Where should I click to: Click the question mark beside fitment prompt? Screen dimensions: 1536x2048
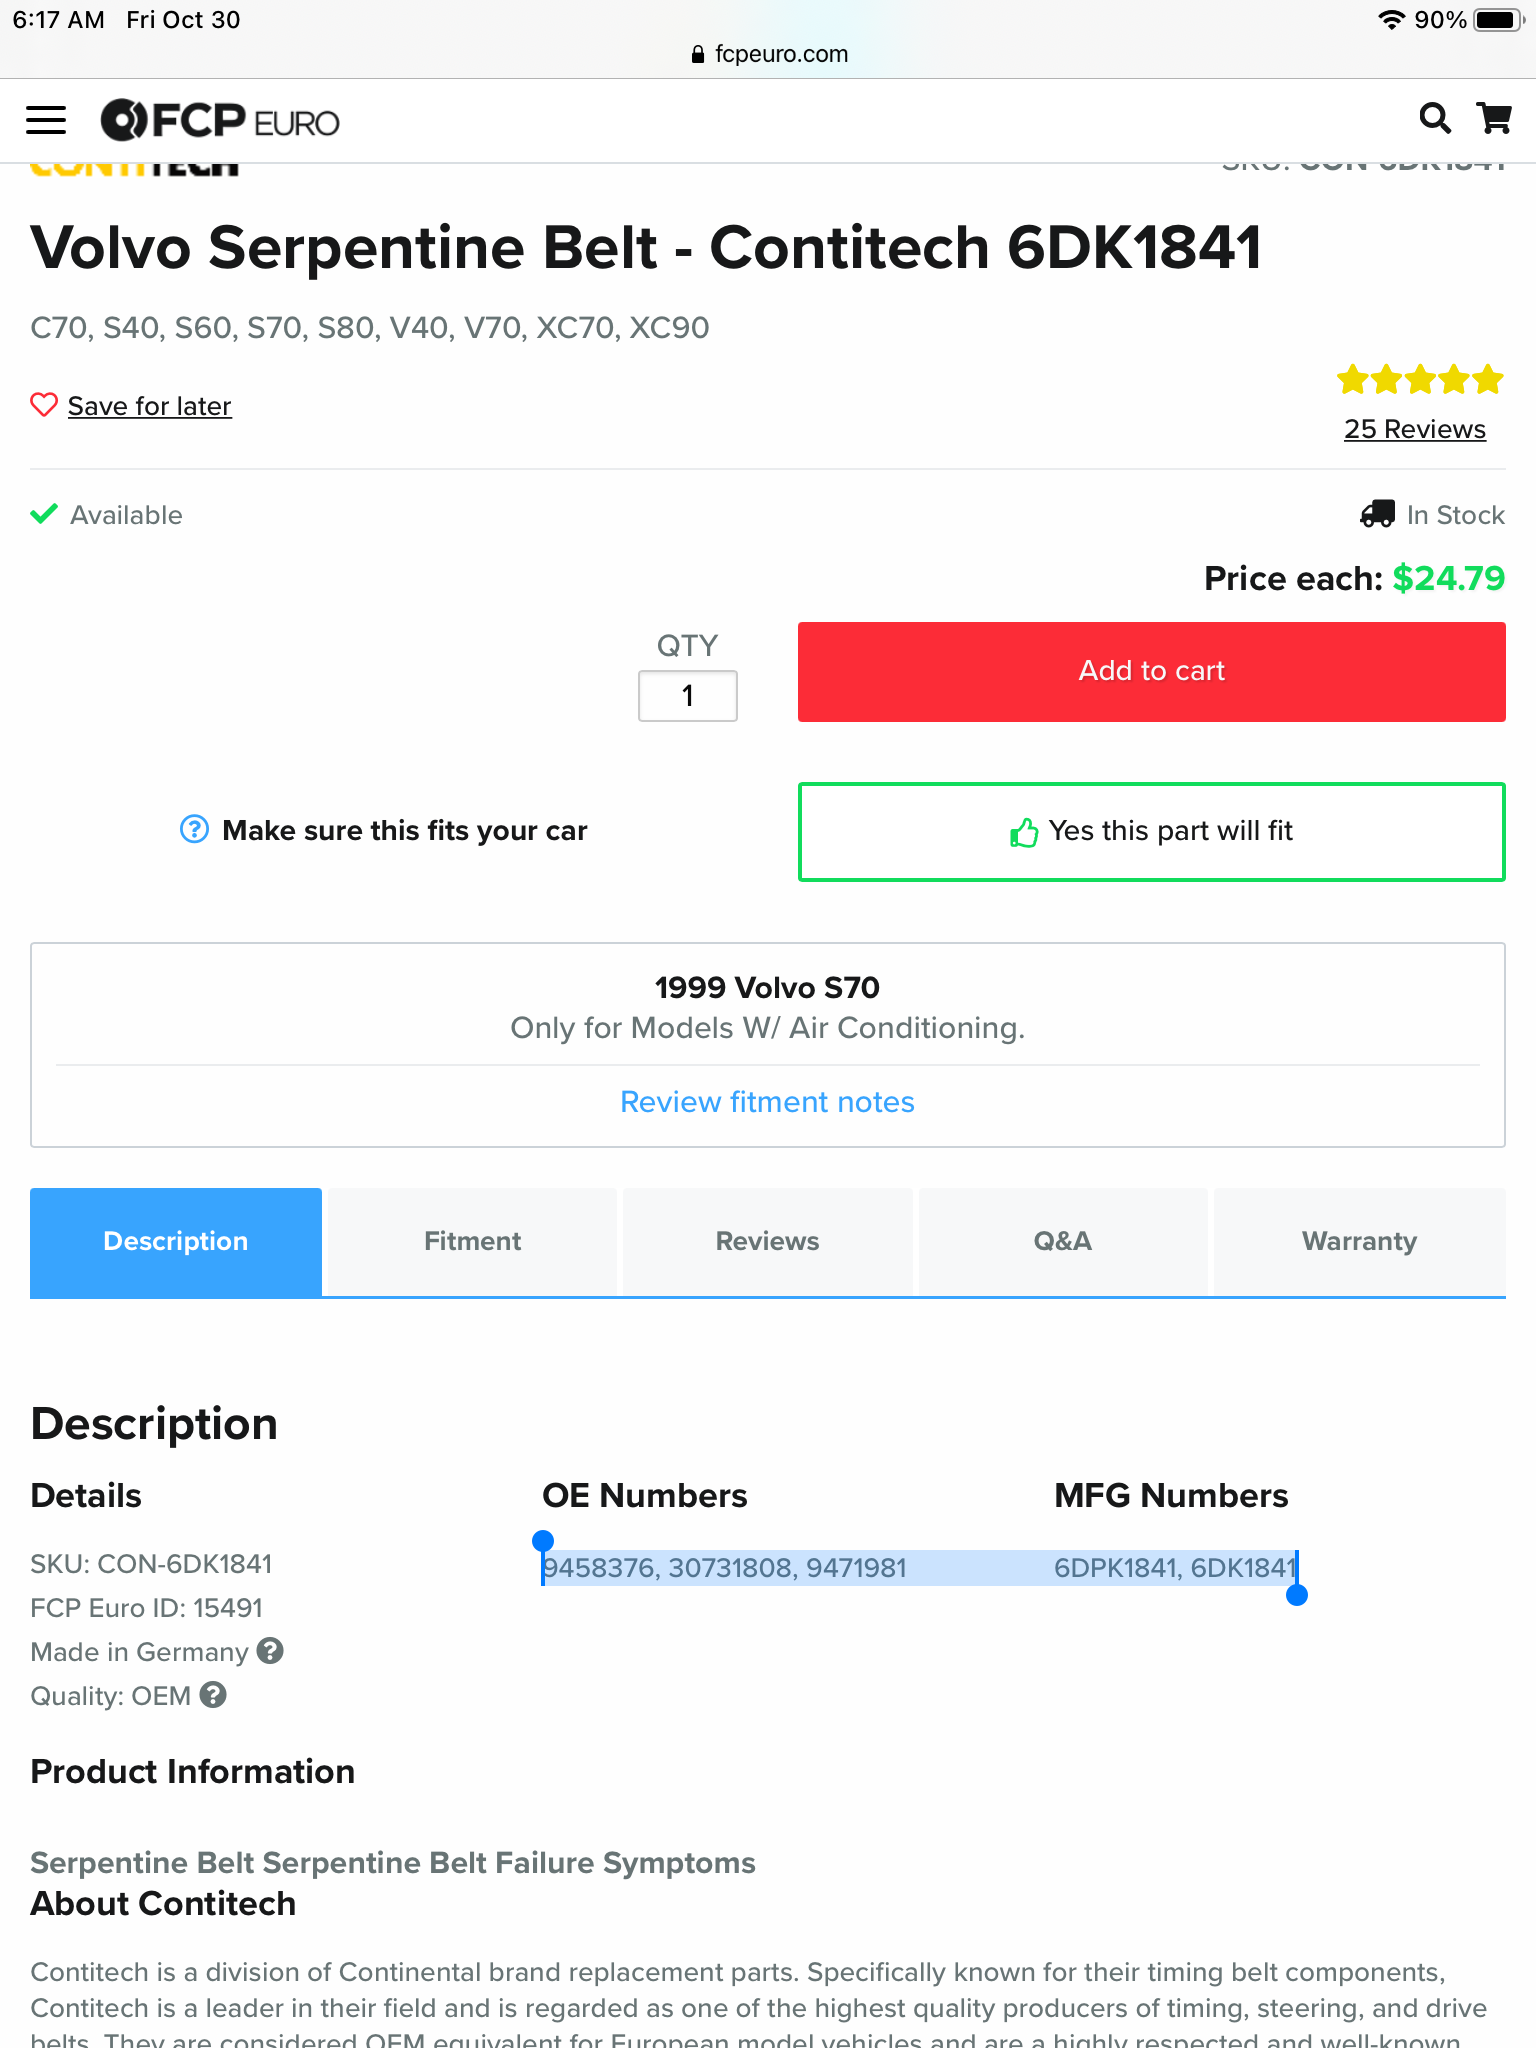tap(194, 829)
